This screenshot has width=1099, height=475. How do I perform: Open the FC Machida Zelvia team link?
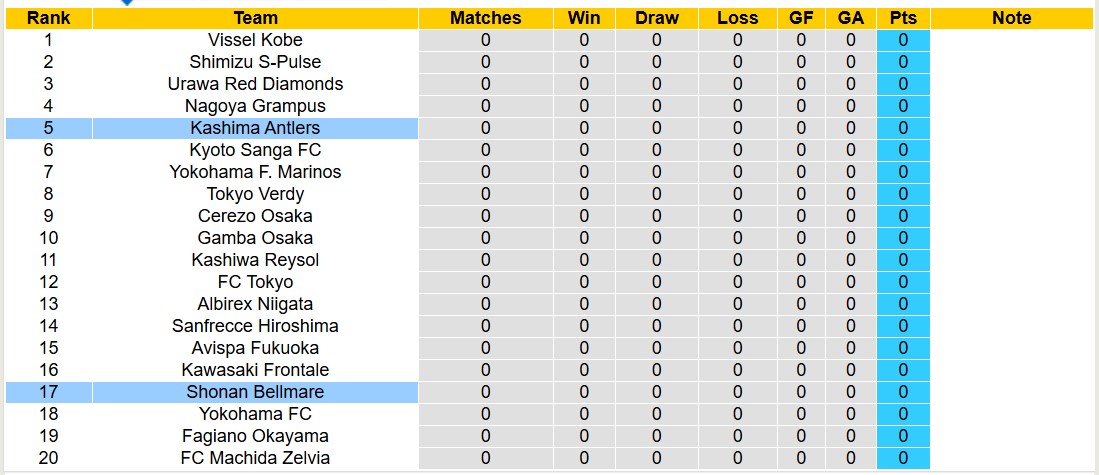(255, 458)
